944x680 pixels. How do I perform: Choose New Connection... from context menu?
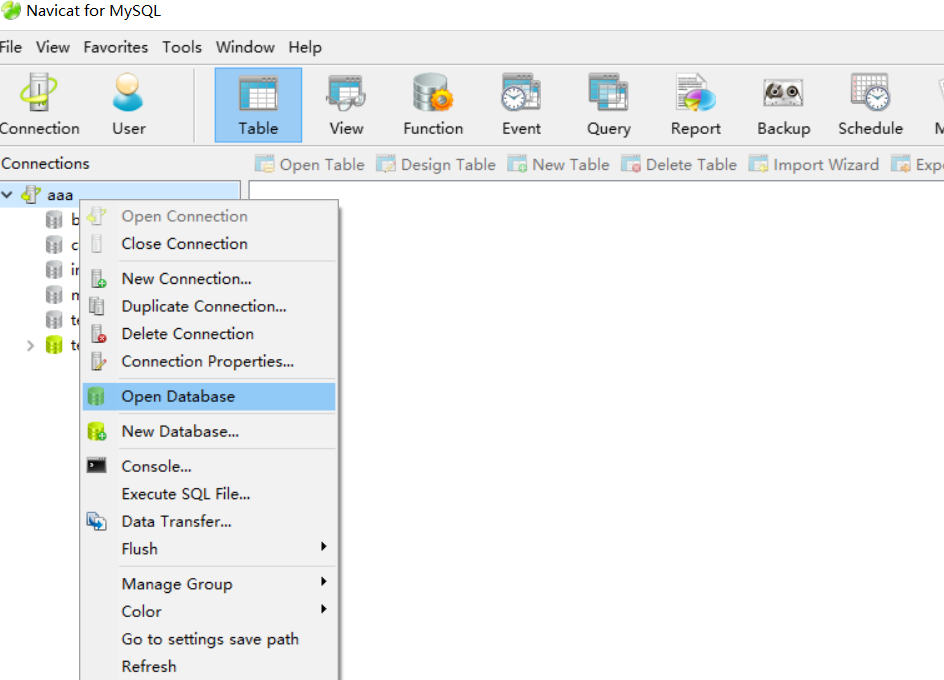click(209, 279)
